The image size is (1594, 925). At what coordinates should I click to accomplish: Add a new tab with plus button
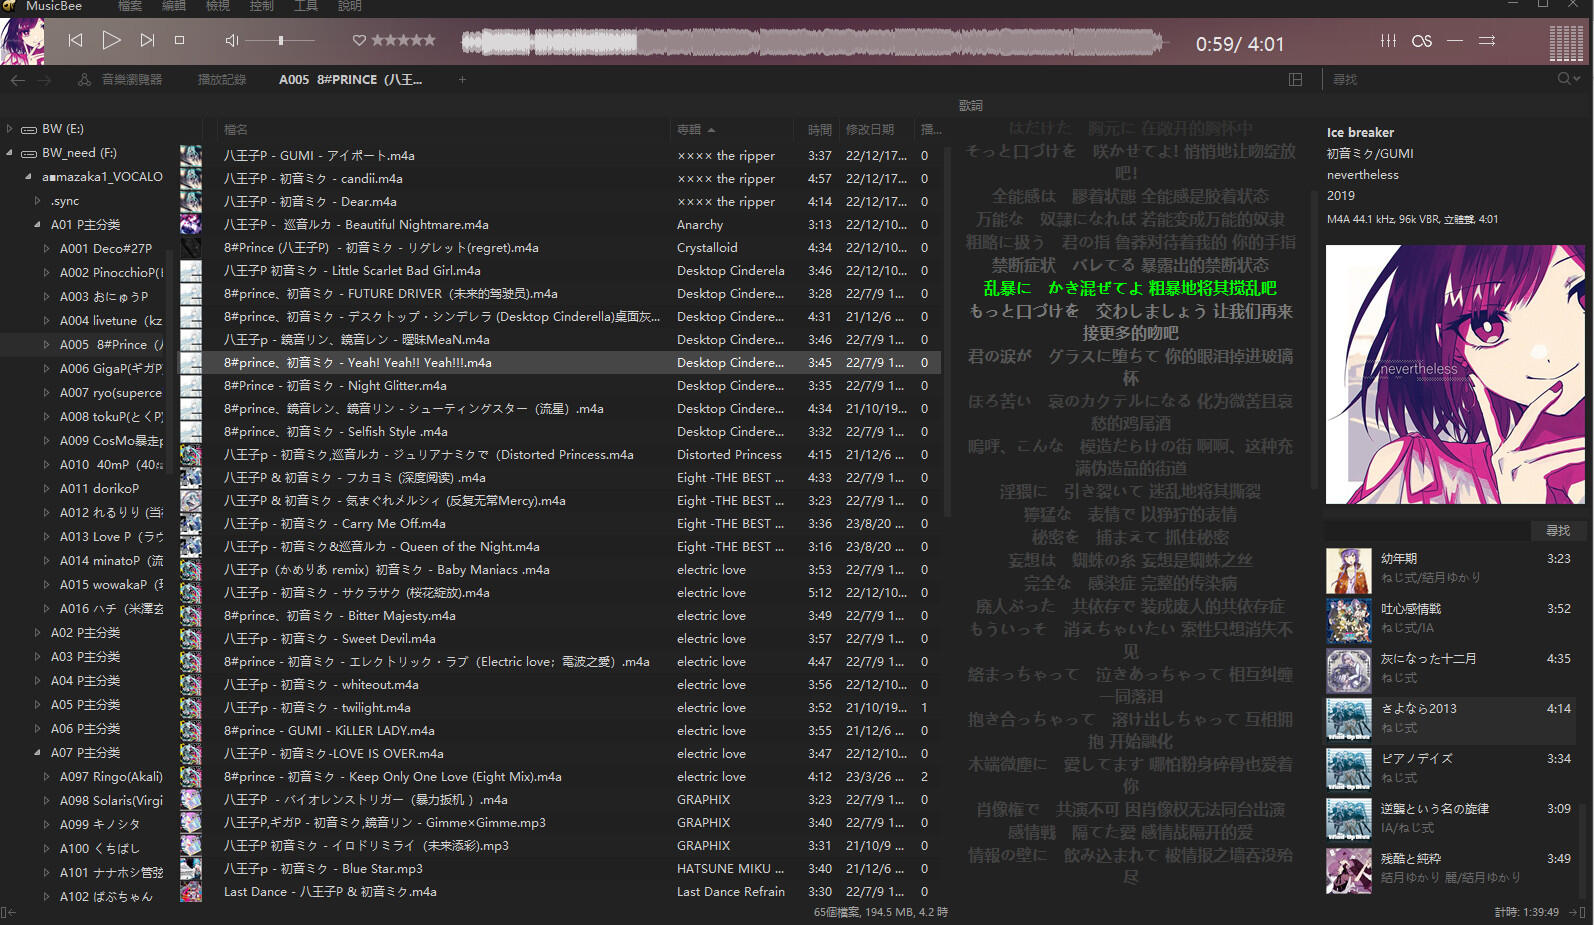click(462, 80)
